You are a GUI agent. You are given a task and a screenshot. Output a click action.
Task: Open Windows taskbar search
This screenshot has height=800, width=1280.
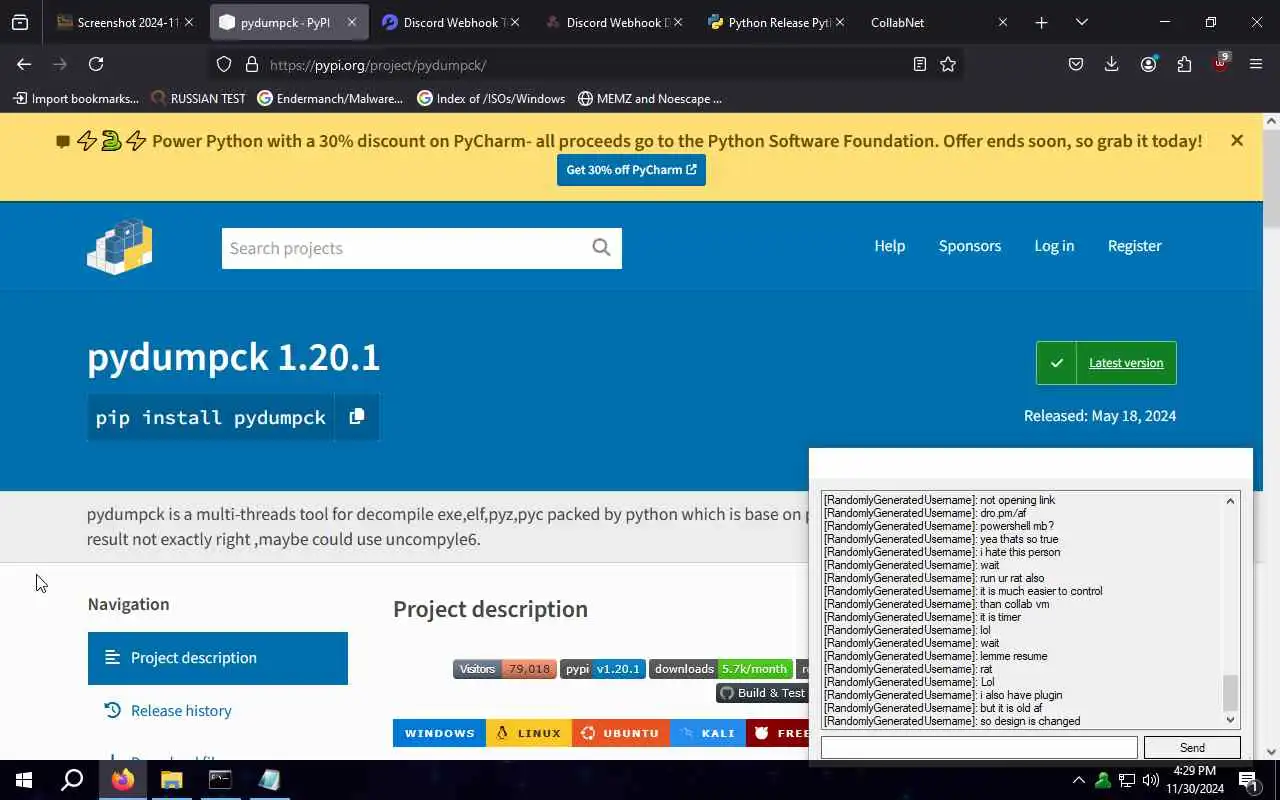click(x=72, y=780)
